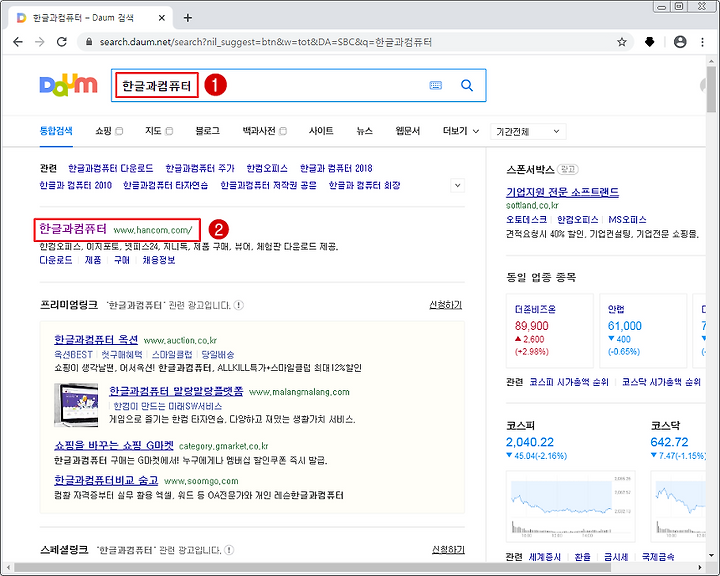
Task: Open the 환율 related link
Action: (582, 557)
